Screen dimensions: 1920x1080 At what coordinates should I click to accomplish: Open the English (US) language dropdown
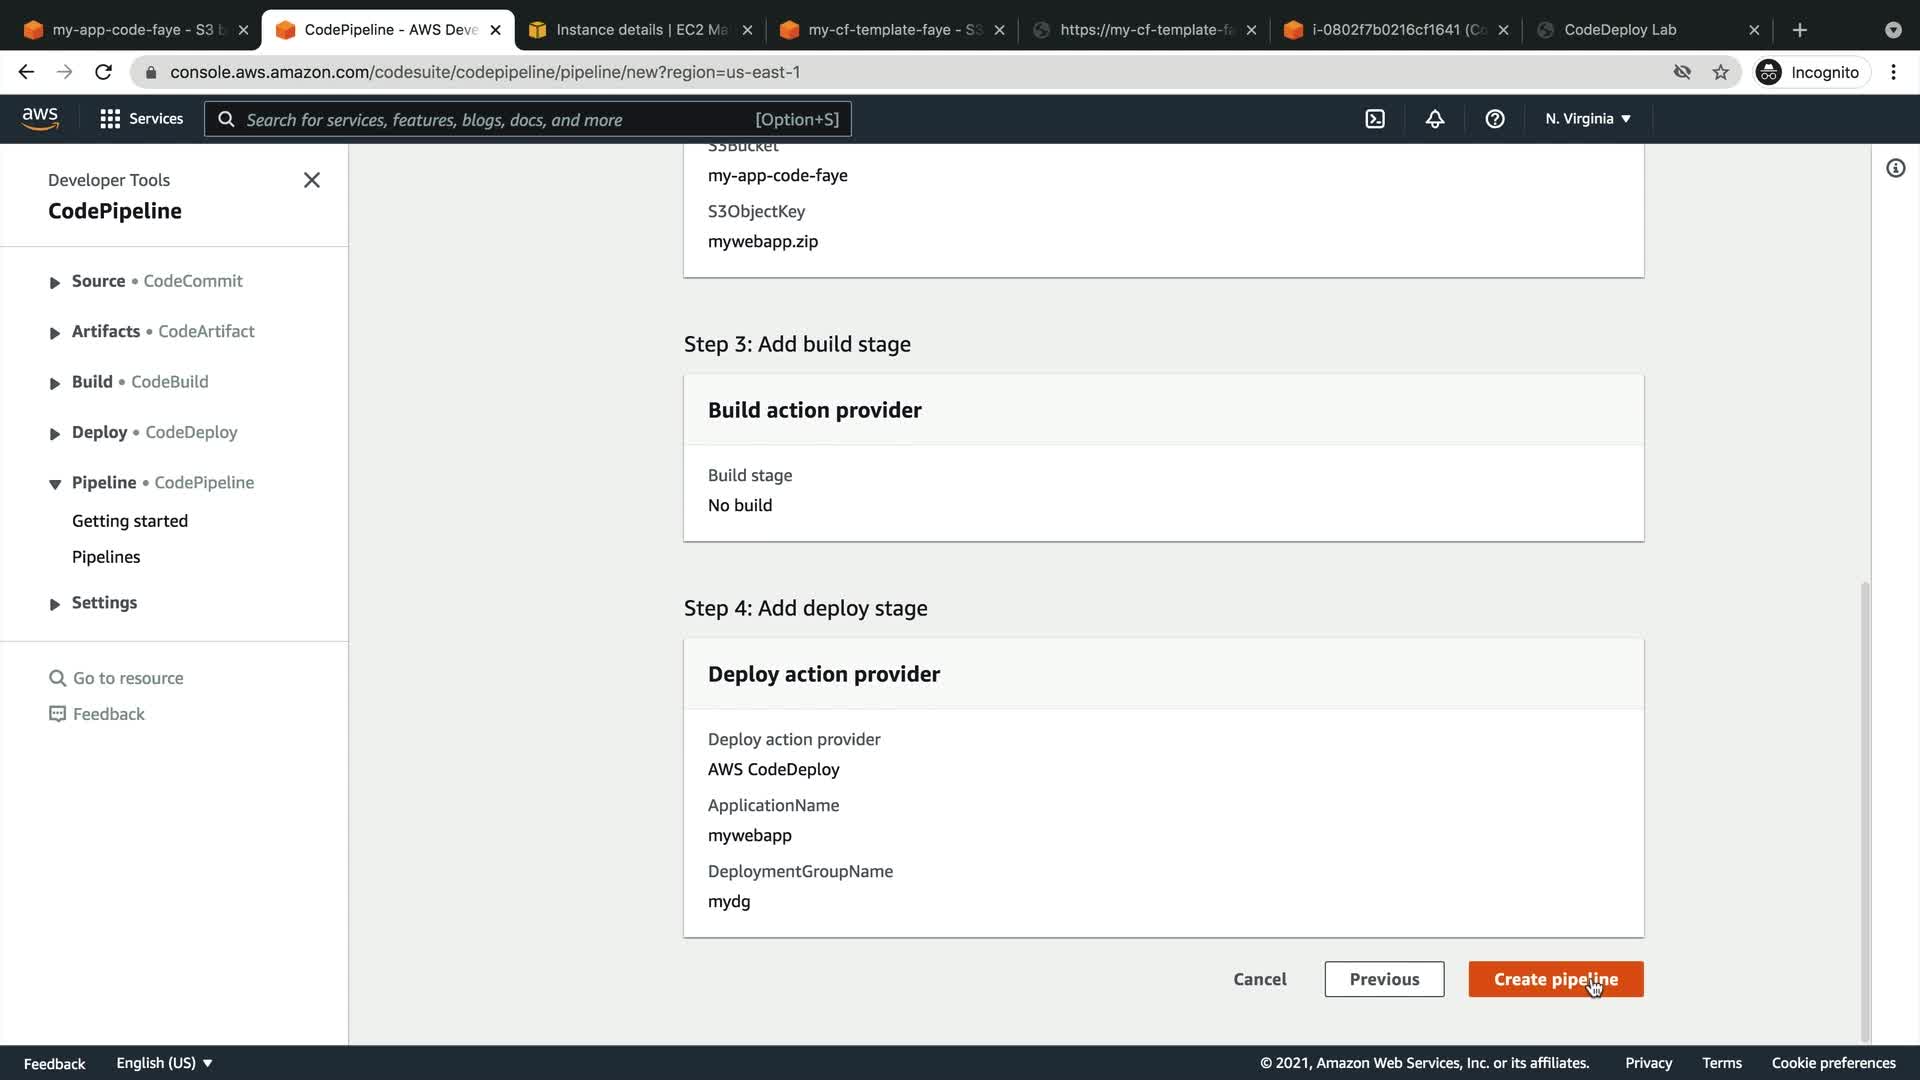(164, 1063)
